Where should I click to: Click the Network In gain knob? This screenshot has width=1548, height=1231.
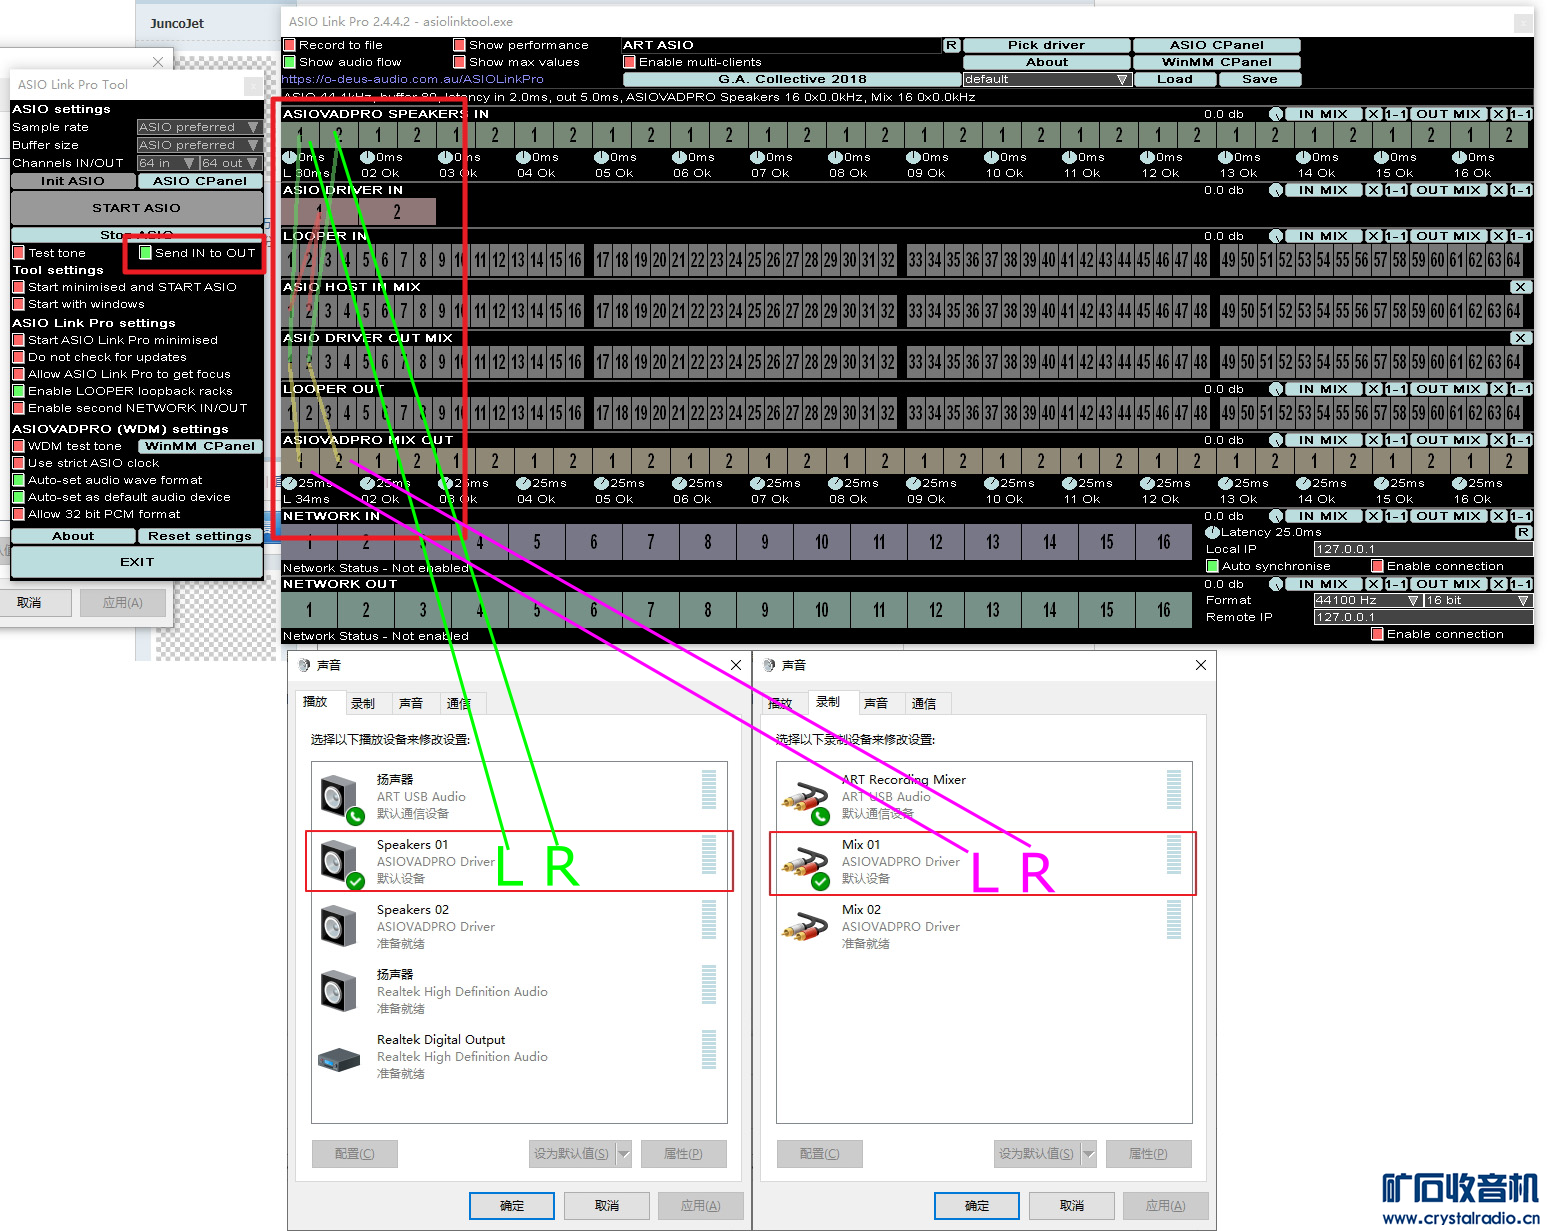pyautogui.click(x=1276, y=516)
